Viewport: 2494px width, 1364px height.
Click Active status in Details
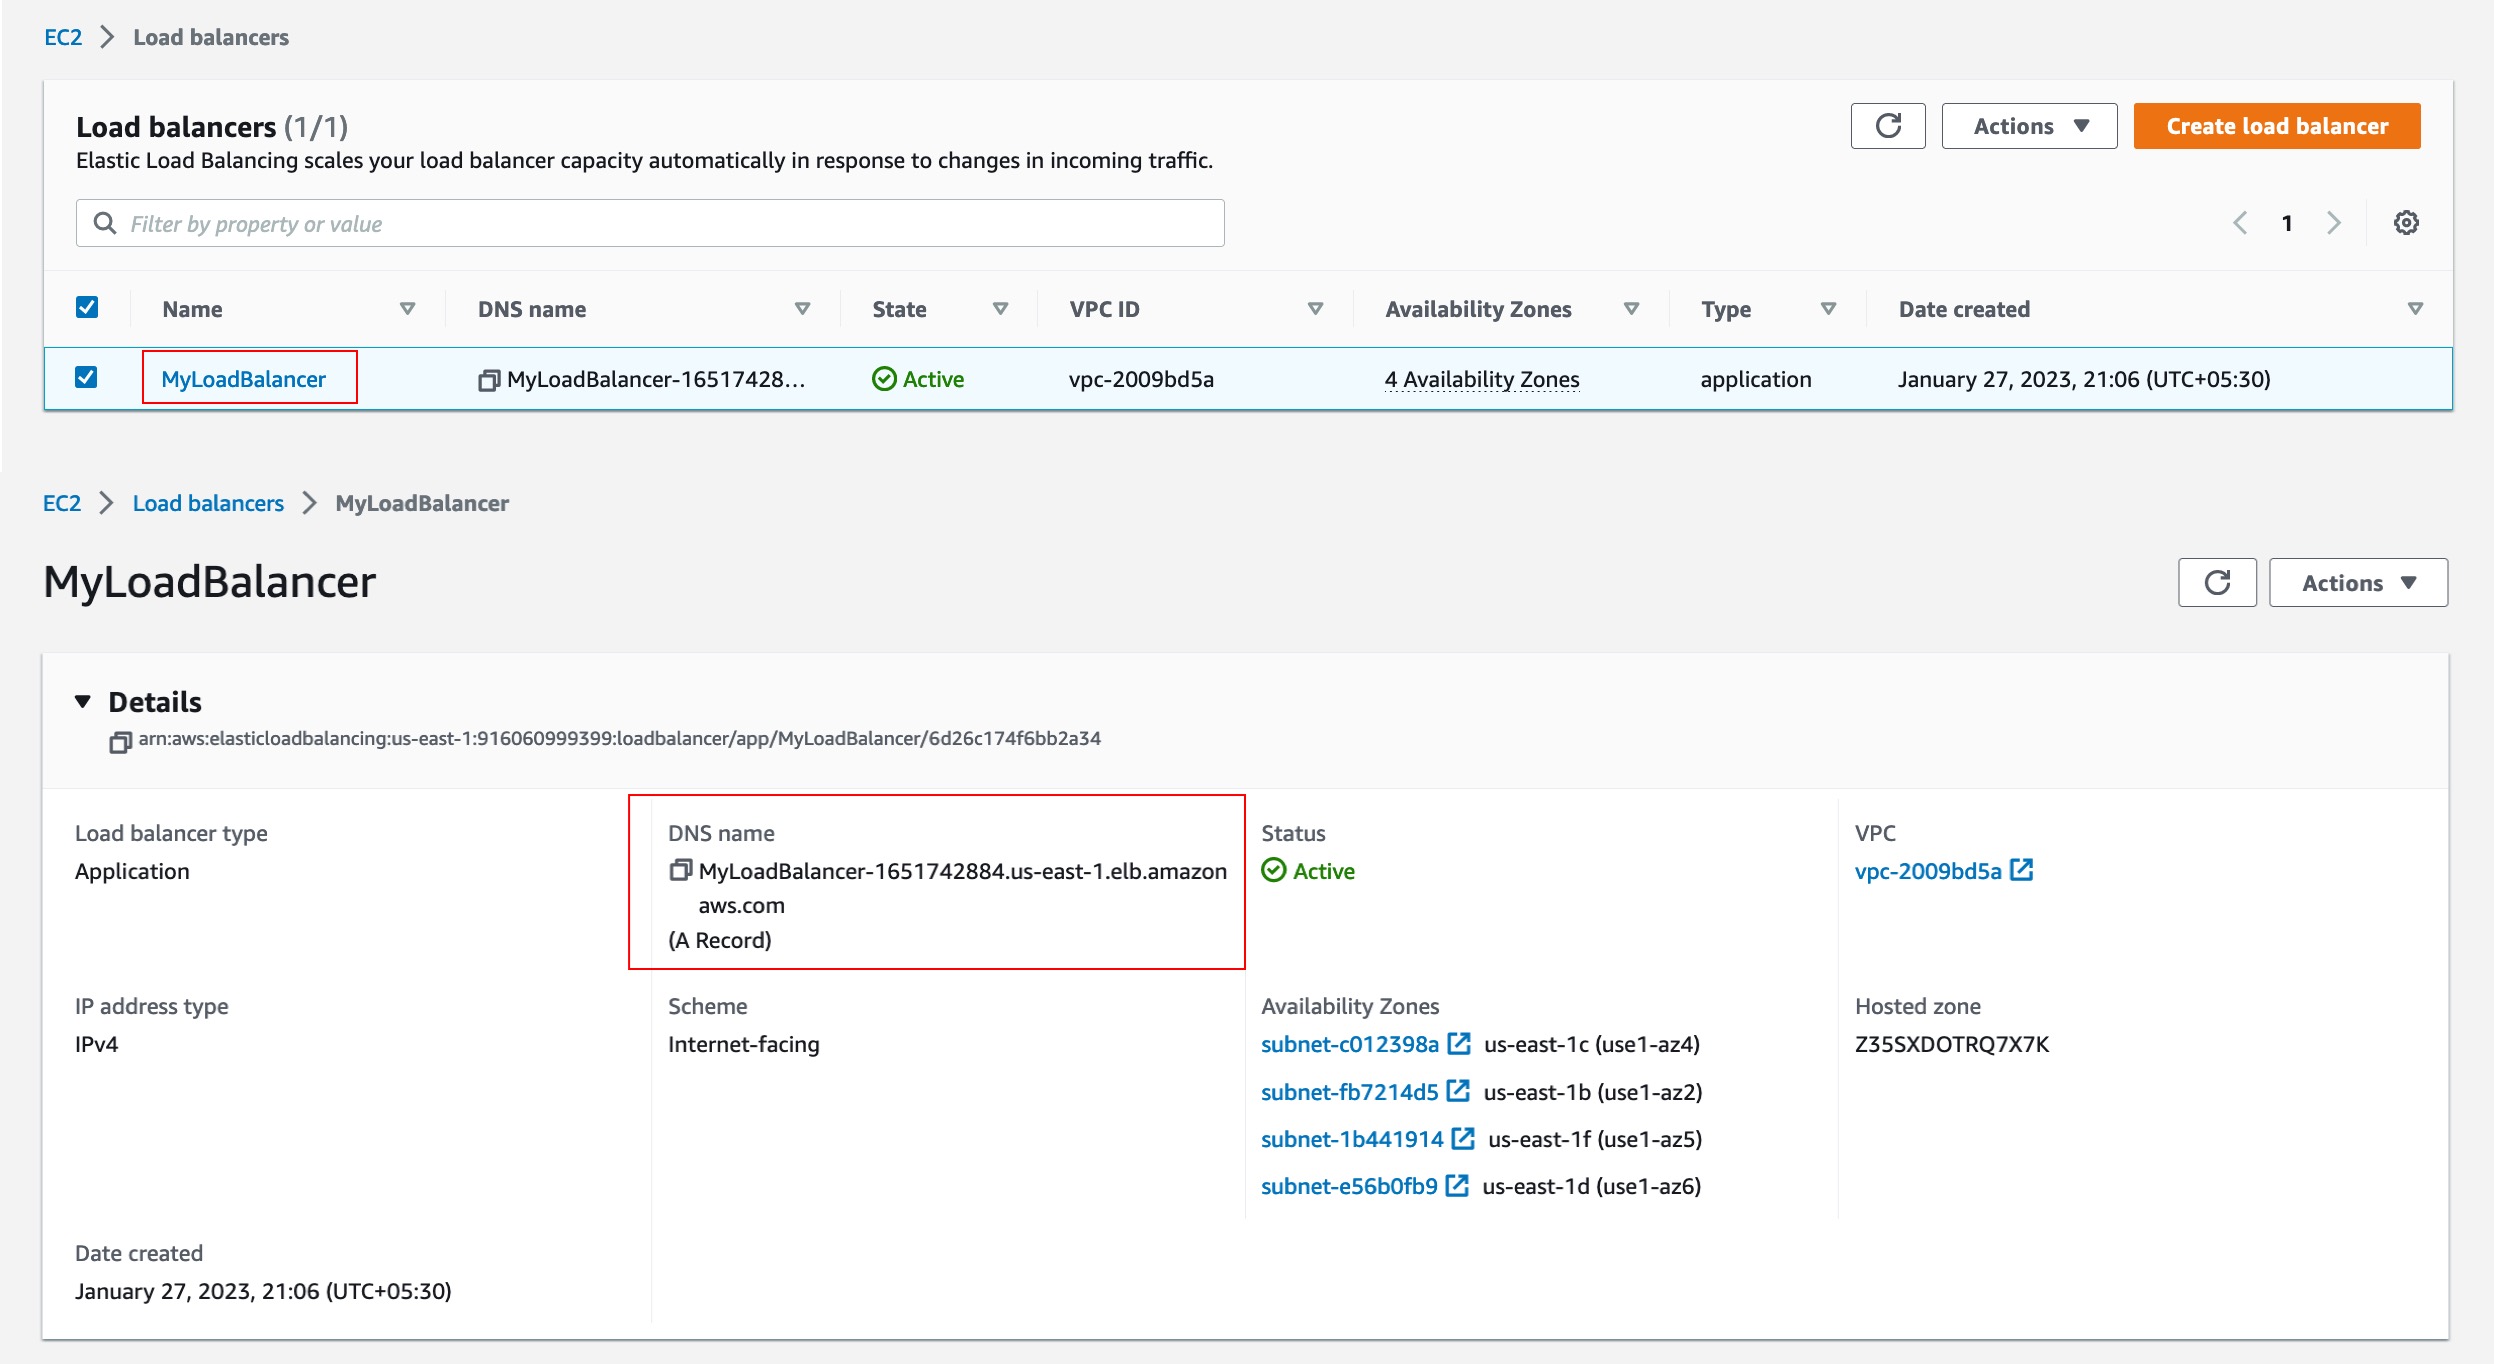[x=1308, y=871]
